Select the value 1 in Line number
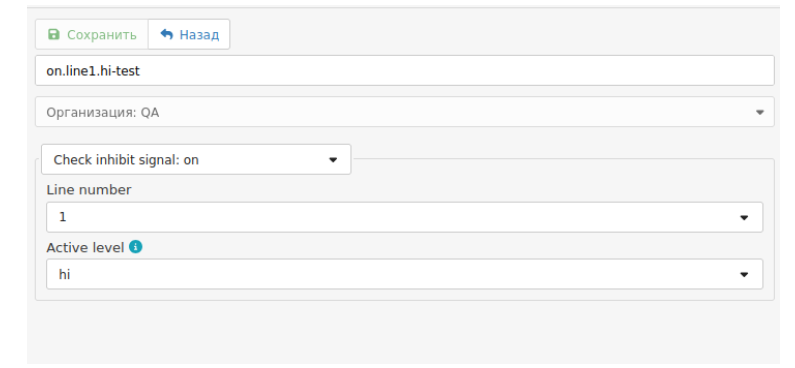The width and height of the screenshot is (795, 368). tap(62, 217)
